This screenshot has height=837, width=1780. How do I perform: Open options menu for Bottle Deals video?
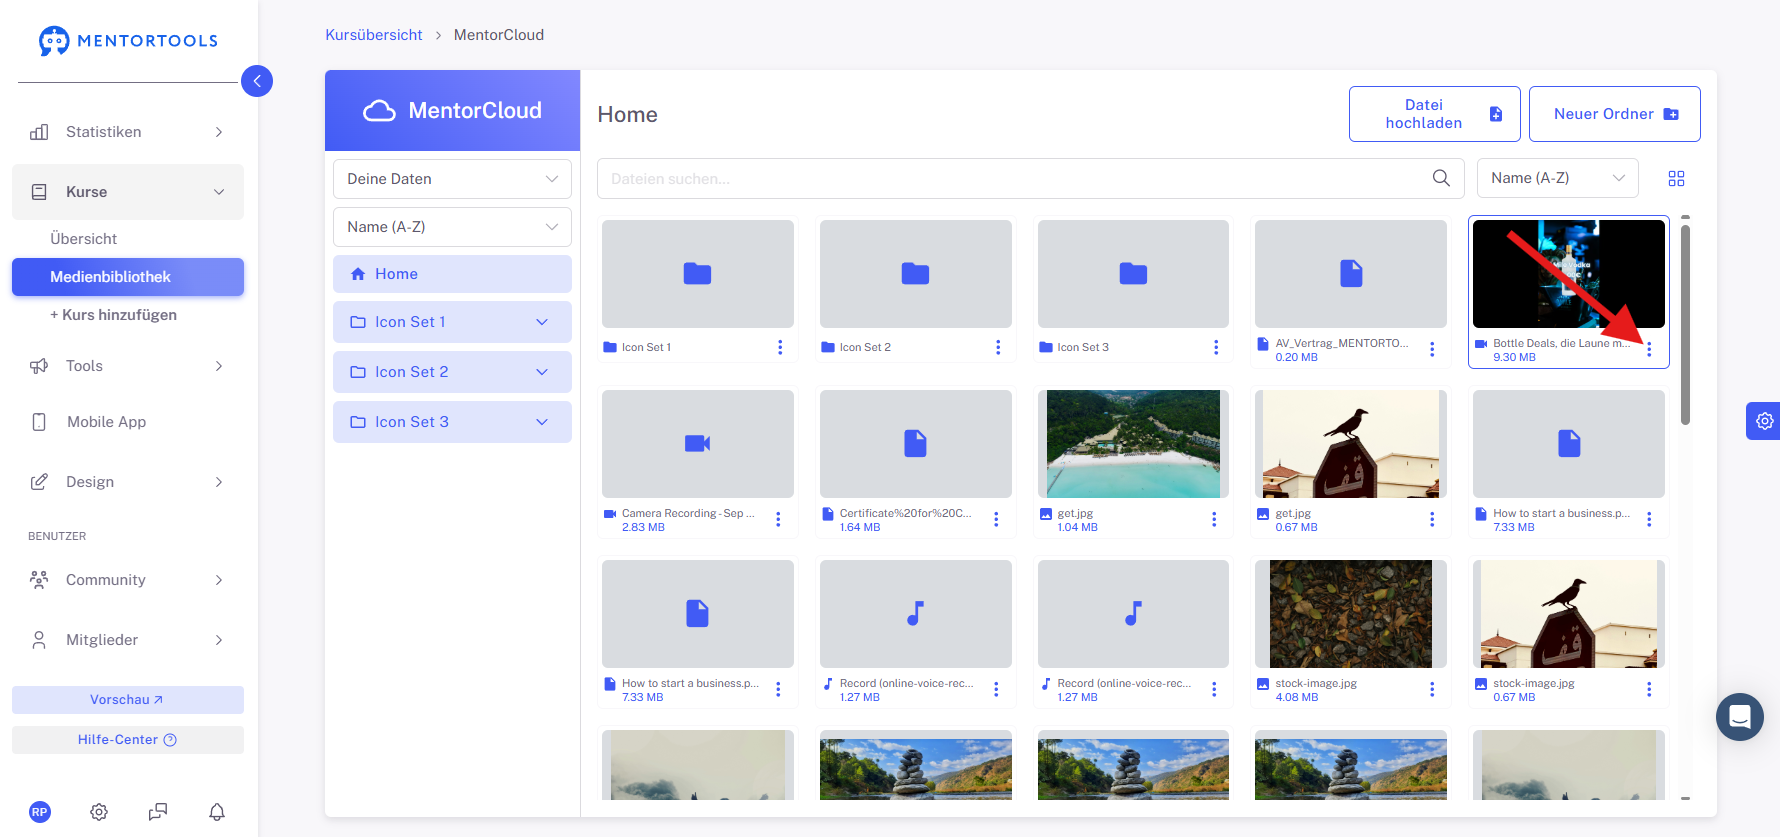[1649, 349]
